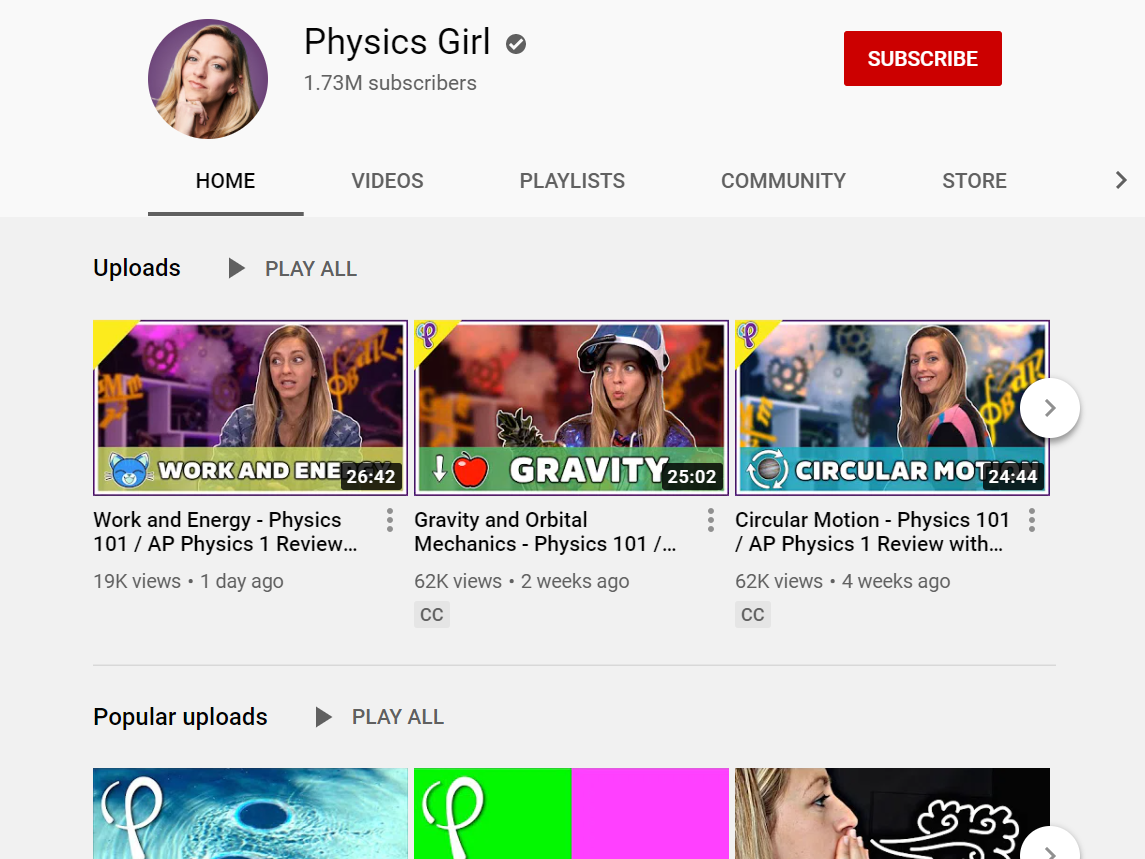The width and height of the screenshot is (1145, 859).
Task: Open options menu for Gravity video
Action: [711, 520]
